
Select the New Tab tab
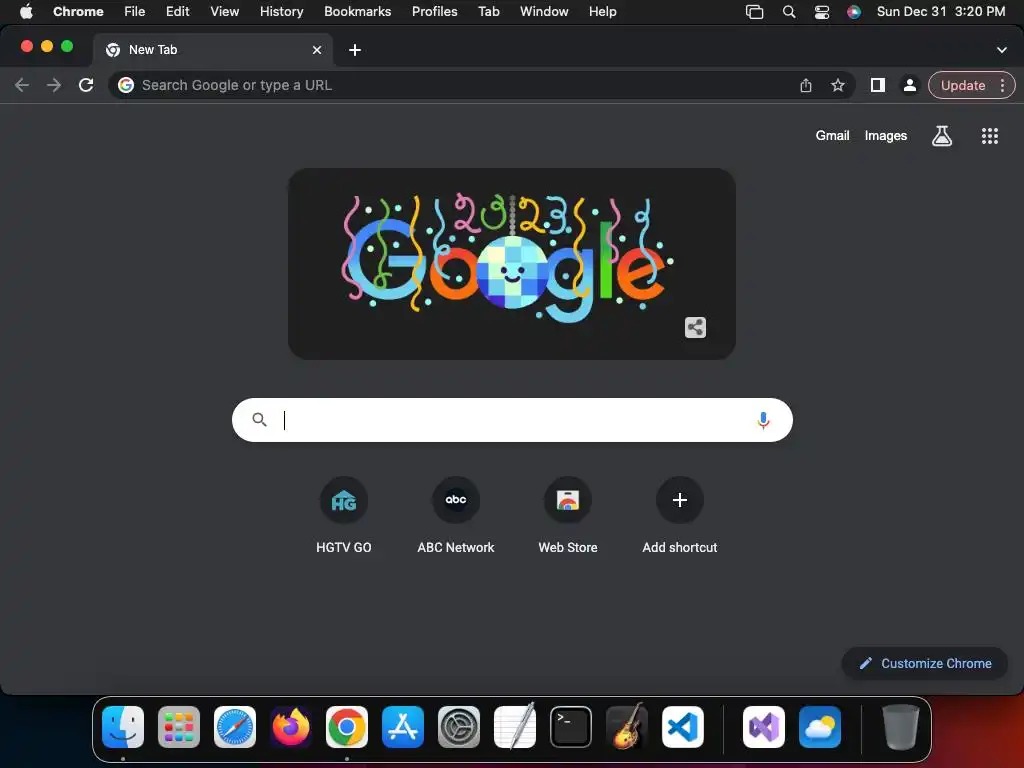[212, 50]
